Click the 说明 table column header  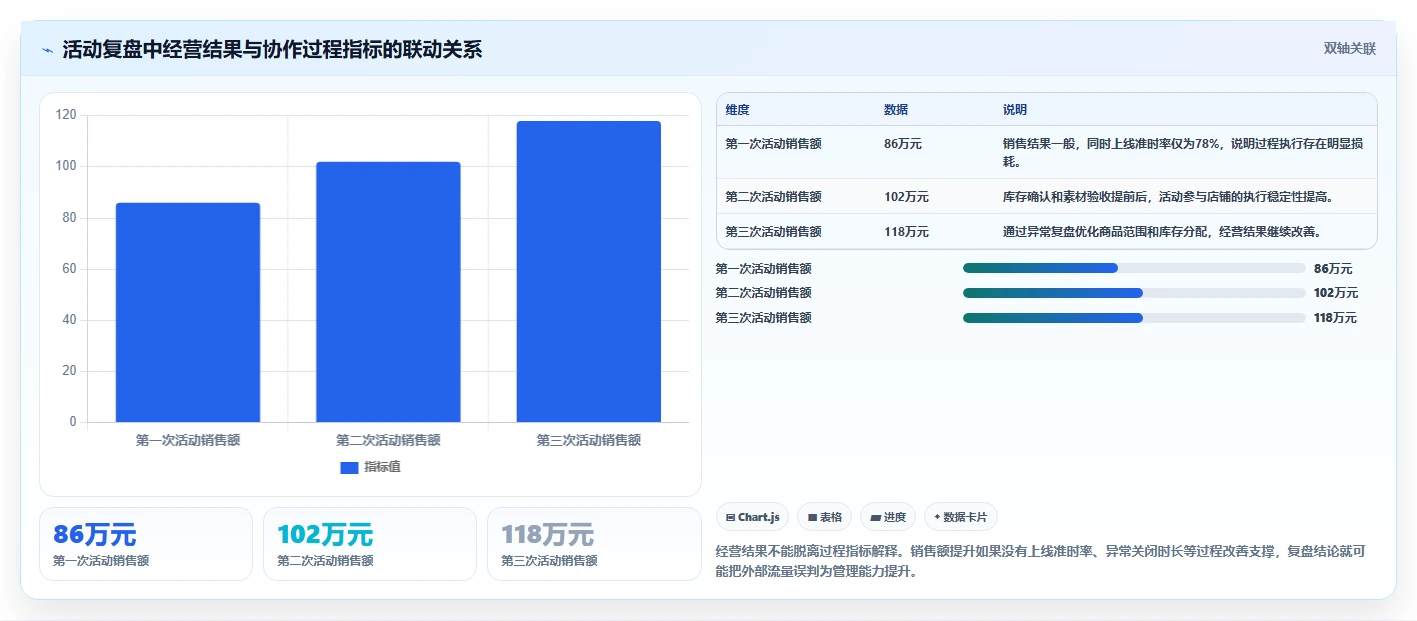pyautogui.click(x=1015, y=110)
